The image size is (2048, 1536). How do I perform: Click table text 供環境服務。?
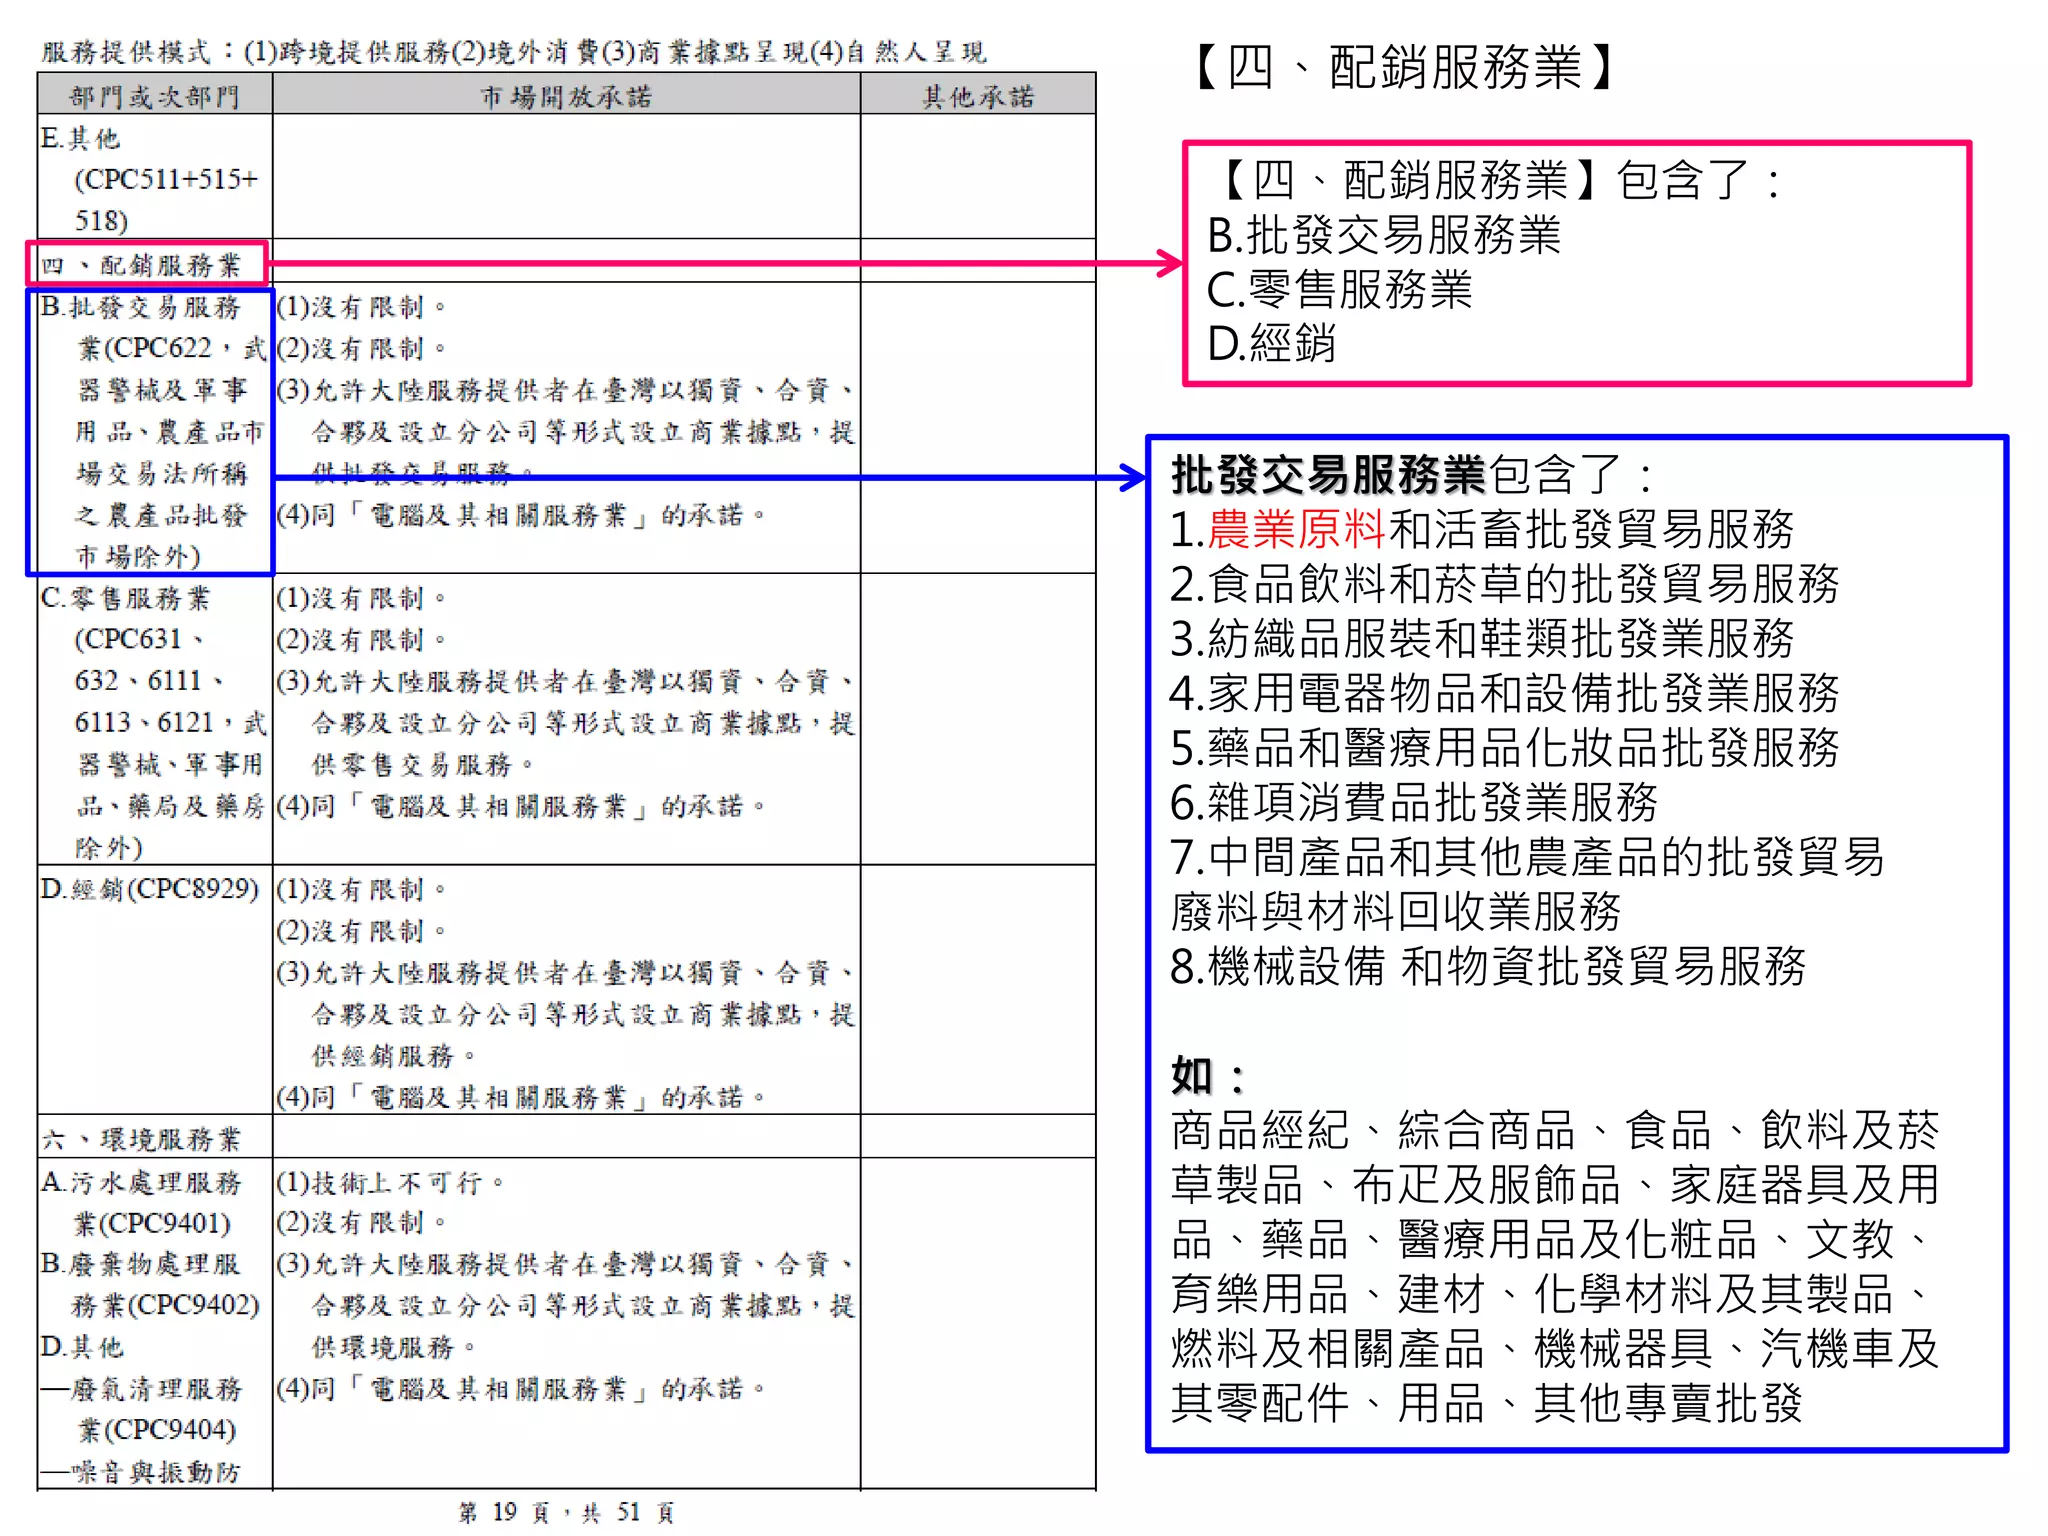pyautogui.click(x=394, y=1347)
